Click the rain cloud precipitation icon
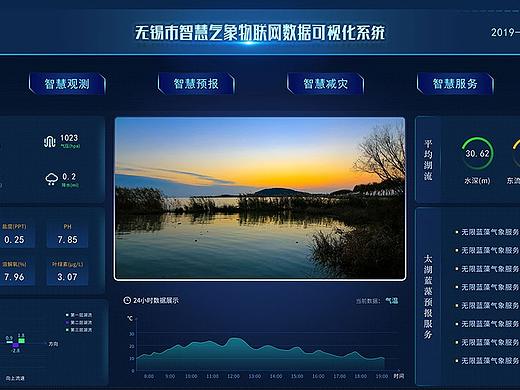Screen dimensions: 520x390 (x=51, y=179)
